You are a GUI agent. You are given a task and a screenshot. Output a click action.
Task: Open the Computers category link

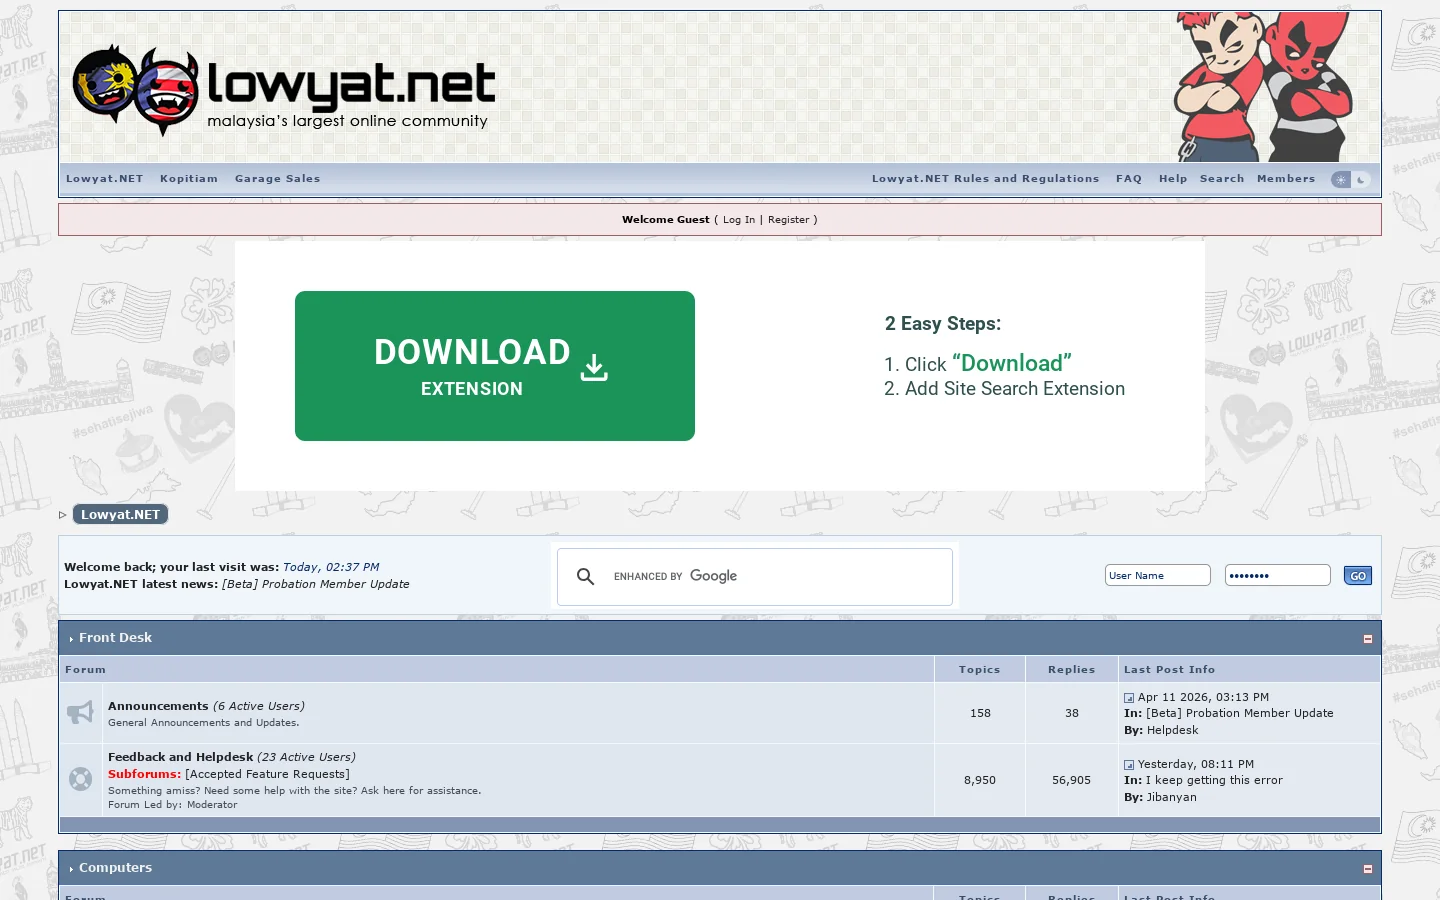coord(115,868)
